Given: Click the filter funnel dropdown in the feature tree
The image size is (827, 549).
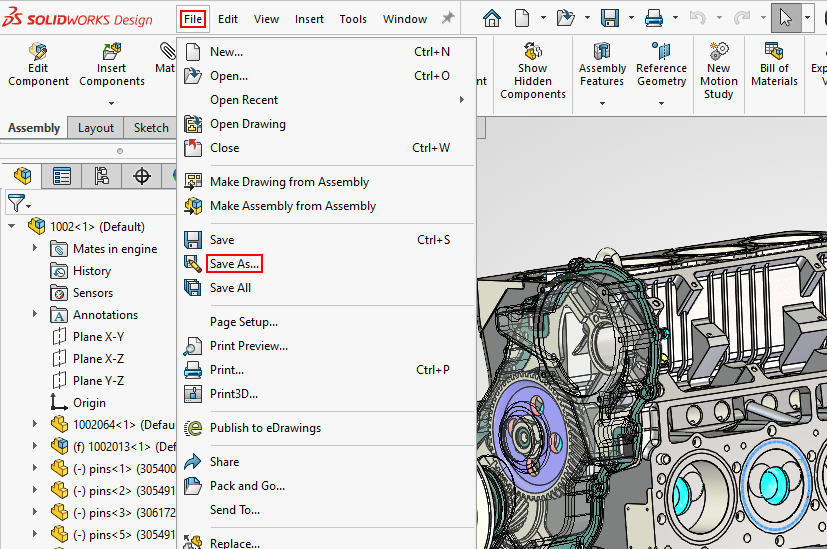Looking at the screenshot, I should 19,203.
